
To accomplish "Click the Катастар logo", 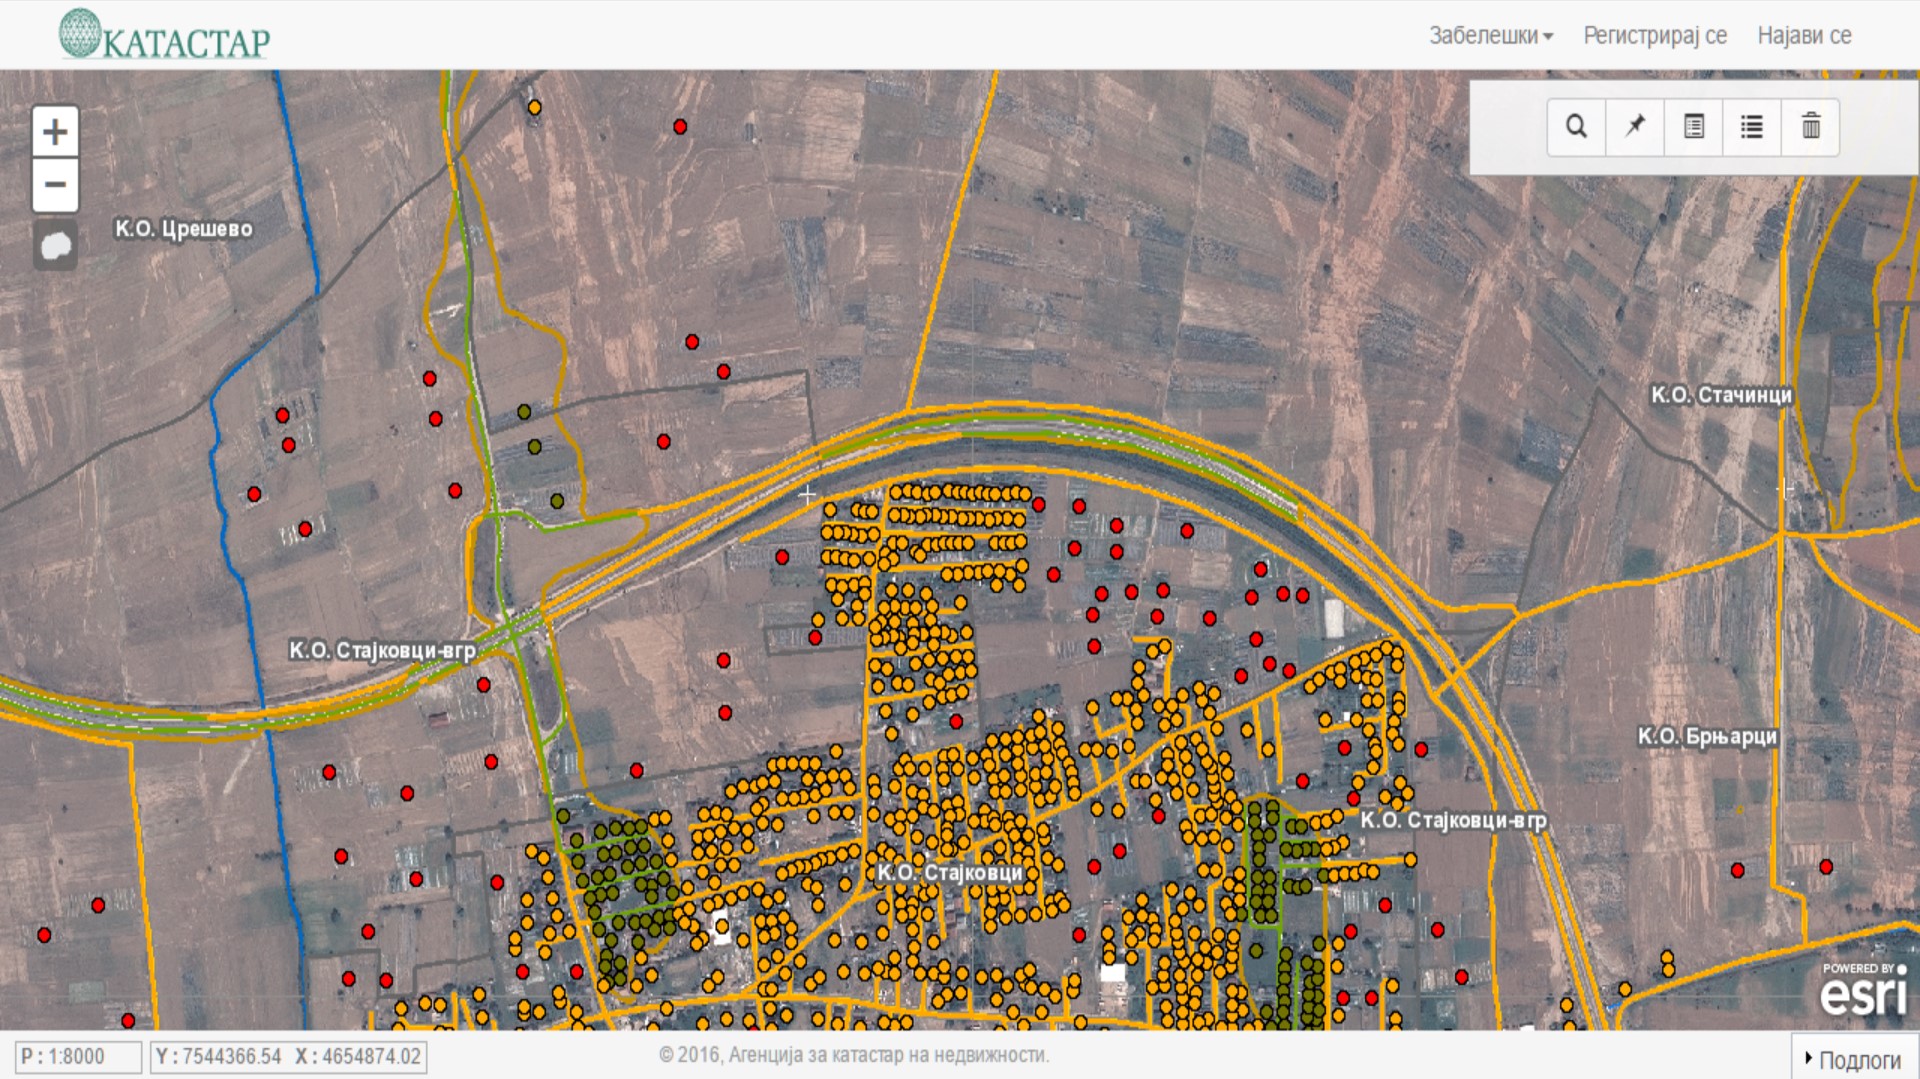I will point(165,34).
